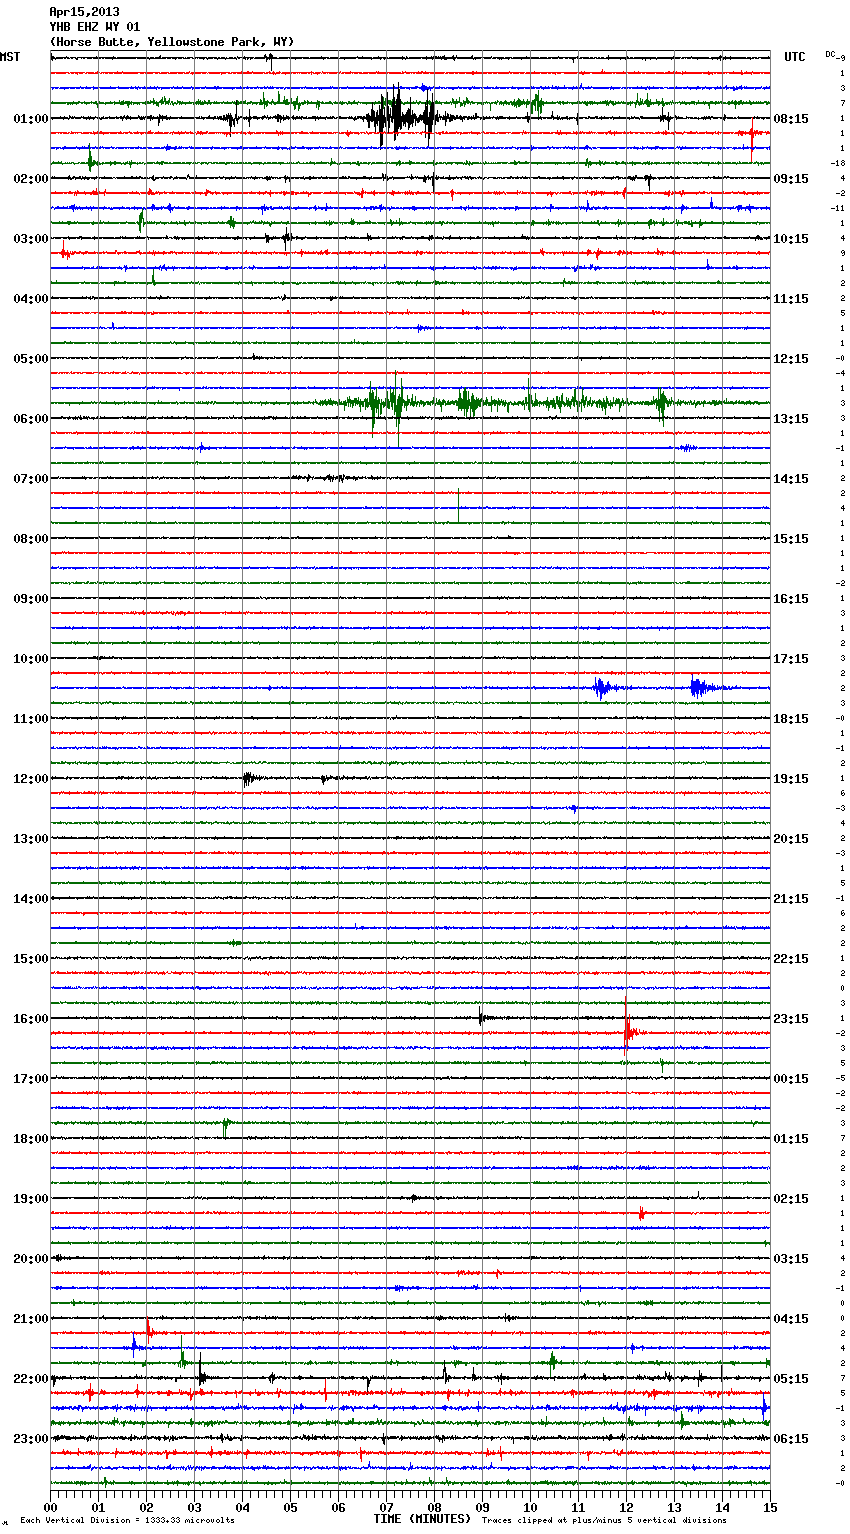Click the 08:15 UTC time label
Image resolution: width=850 pixels, height=1534 pixels.
click(791, 119)
